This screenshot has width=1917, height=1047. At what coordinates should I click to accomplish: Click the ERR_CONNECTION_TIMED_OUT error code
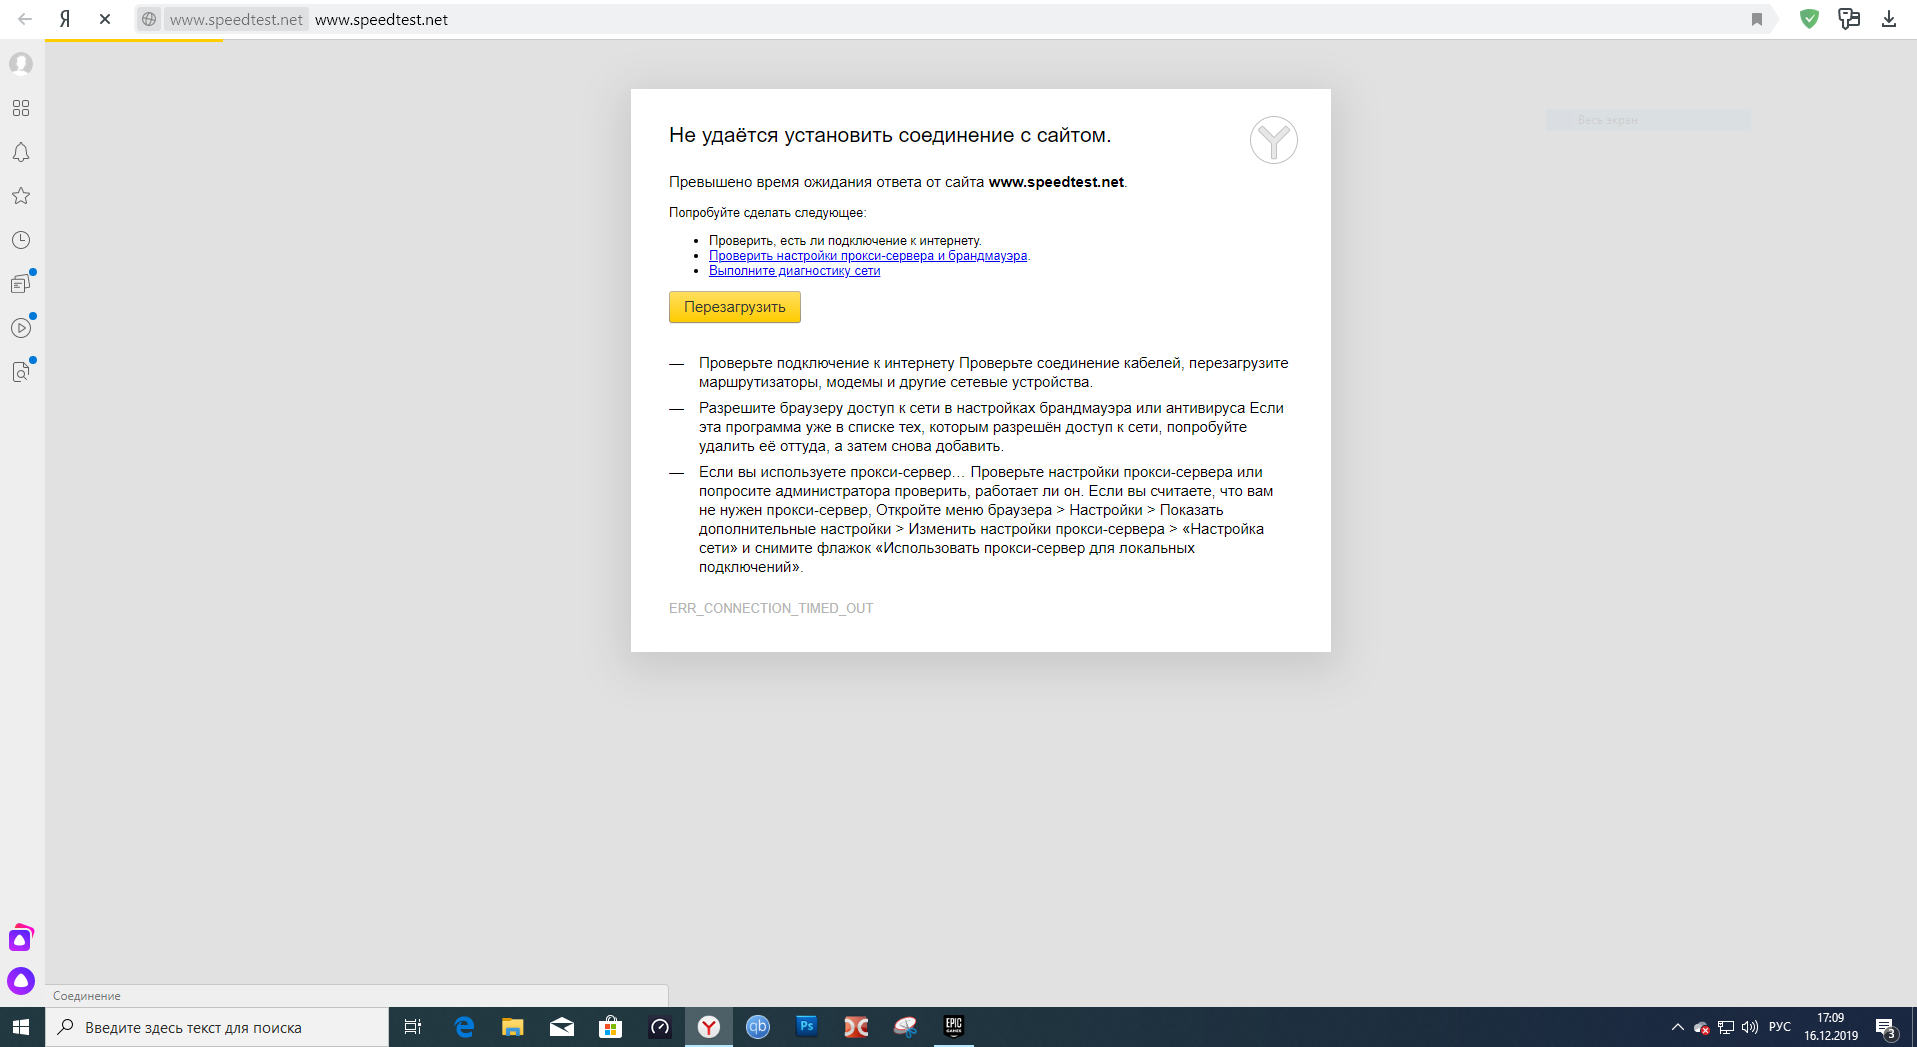(771, 608)
